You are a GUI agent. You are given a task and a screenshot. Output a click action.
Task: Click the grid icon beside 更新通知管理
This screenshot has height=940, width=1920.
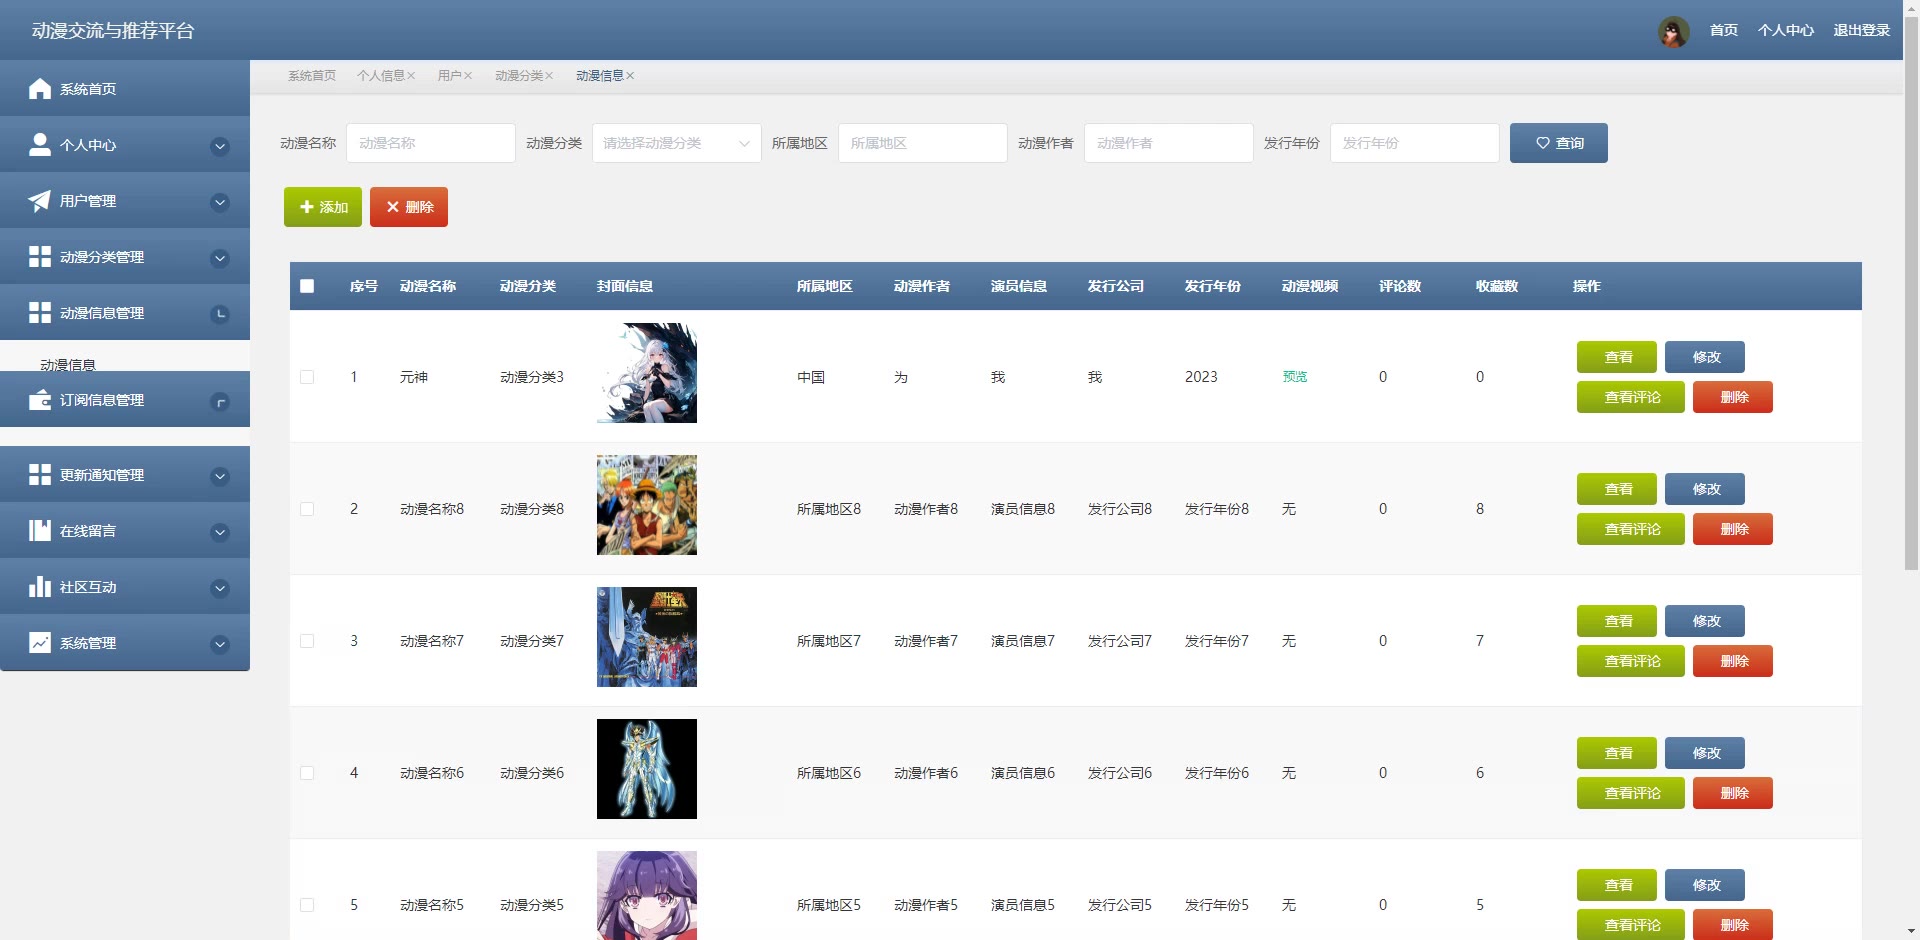click(40, 475)
